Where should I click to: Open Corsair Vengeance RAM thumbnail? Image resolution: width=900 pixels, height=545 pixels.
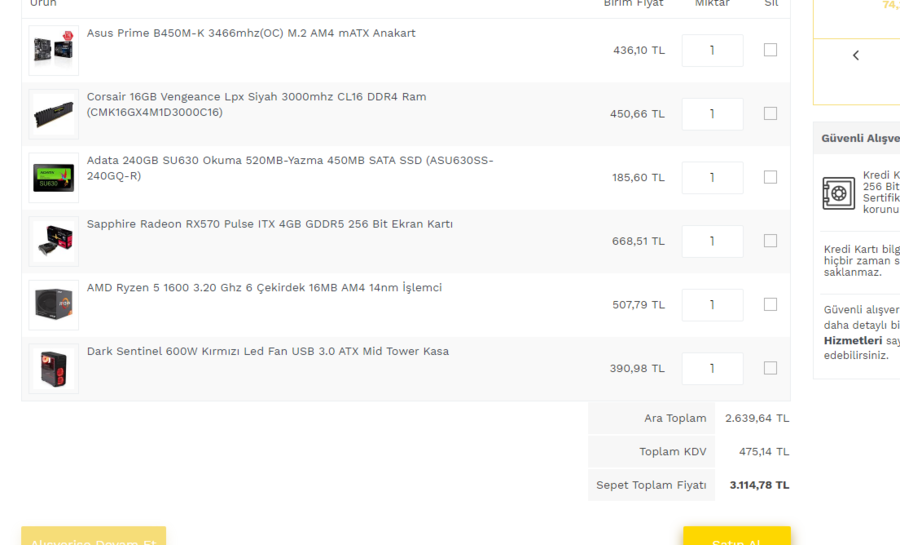click(53, 114)
